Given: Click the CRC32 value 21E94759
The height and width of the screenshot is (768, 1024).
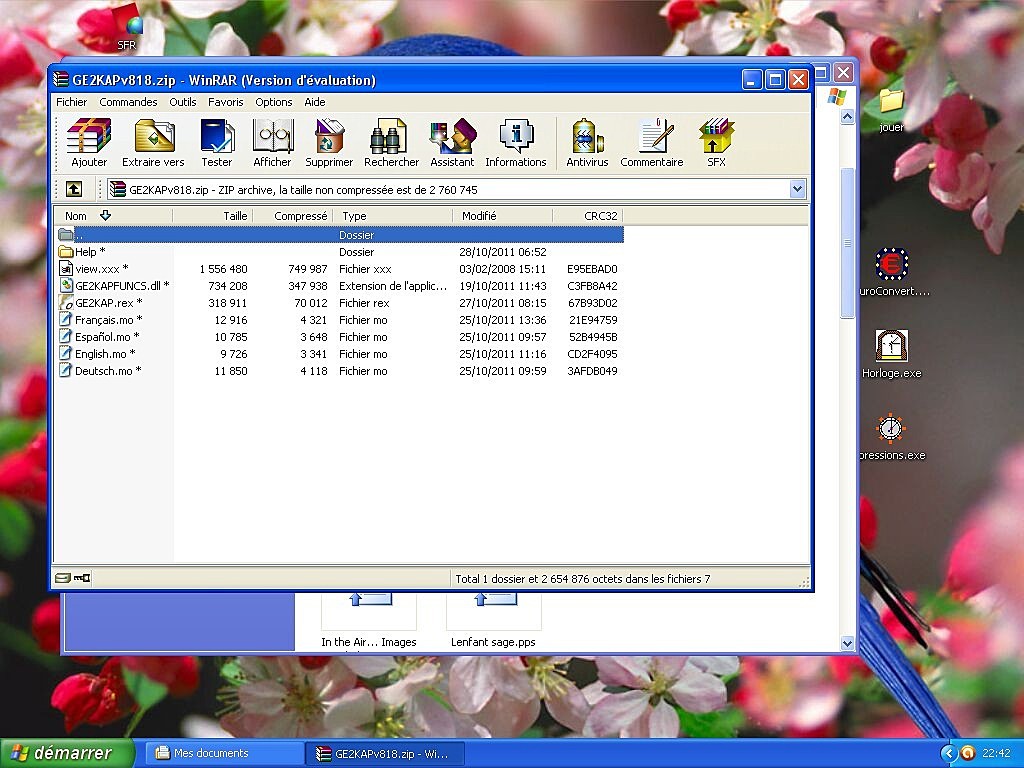Looking at the screenshot, I should [593, 320].
